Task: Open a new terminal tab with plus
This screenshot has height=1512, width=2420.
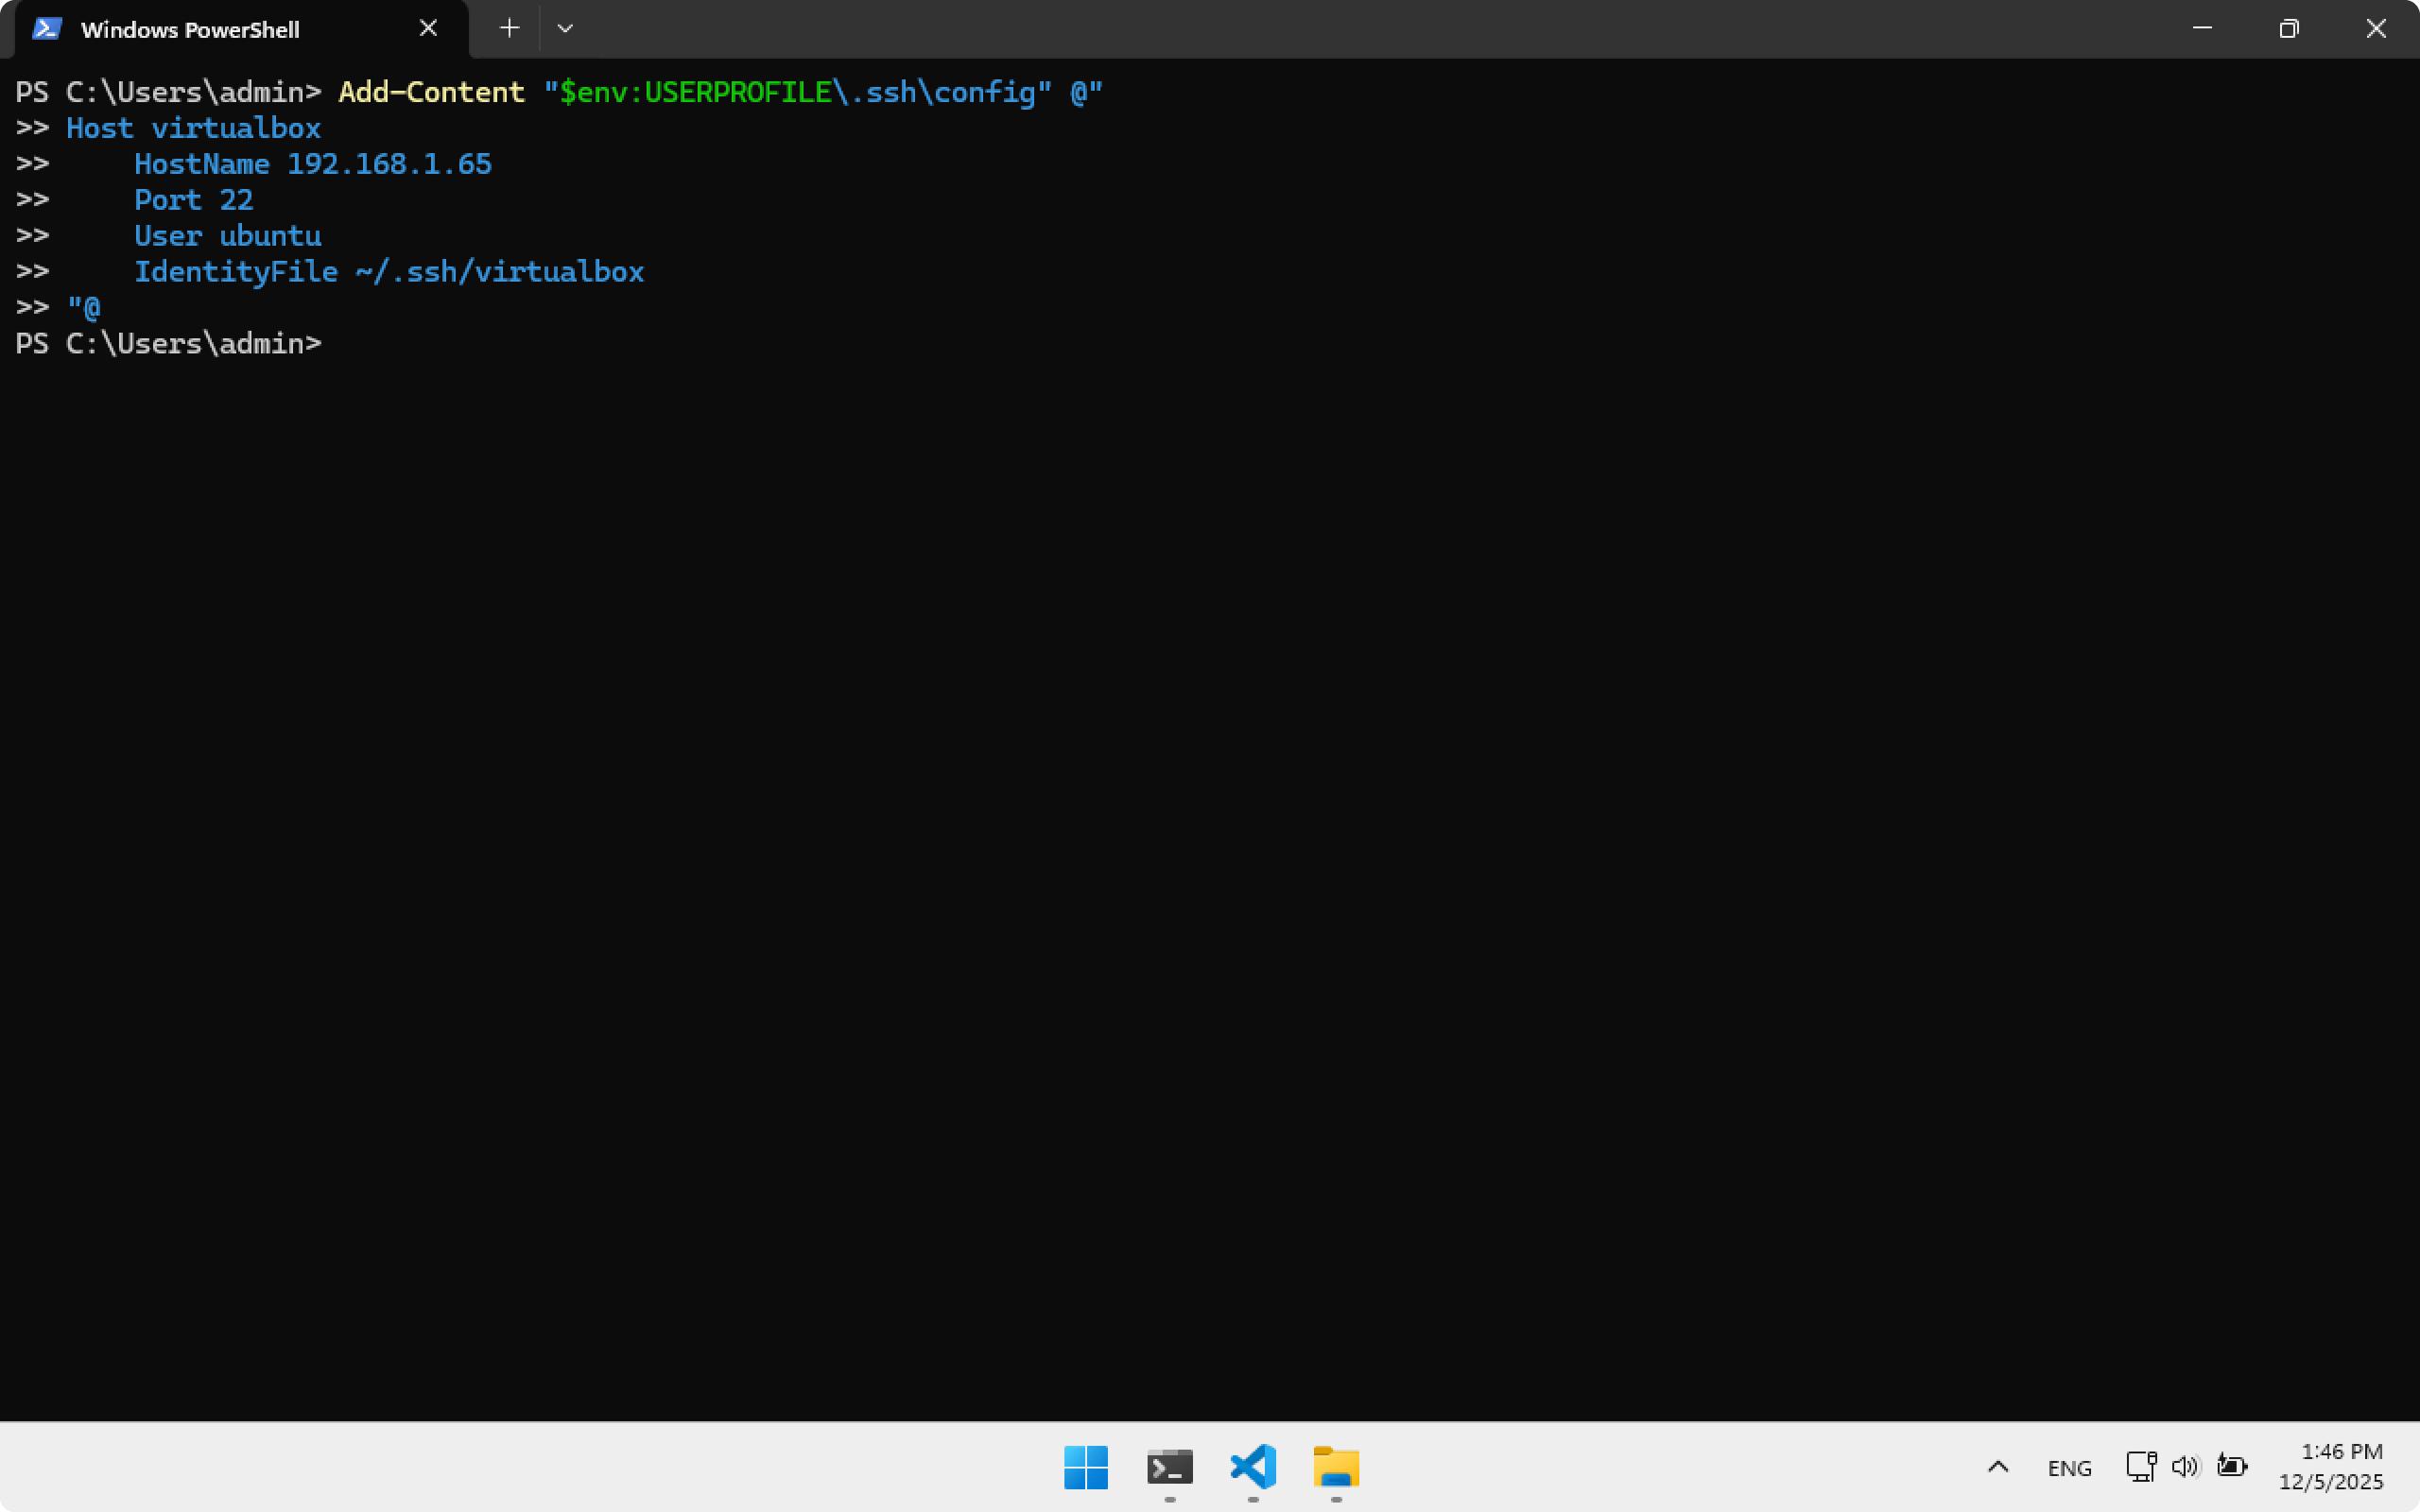Action: (x=509, y=28)
